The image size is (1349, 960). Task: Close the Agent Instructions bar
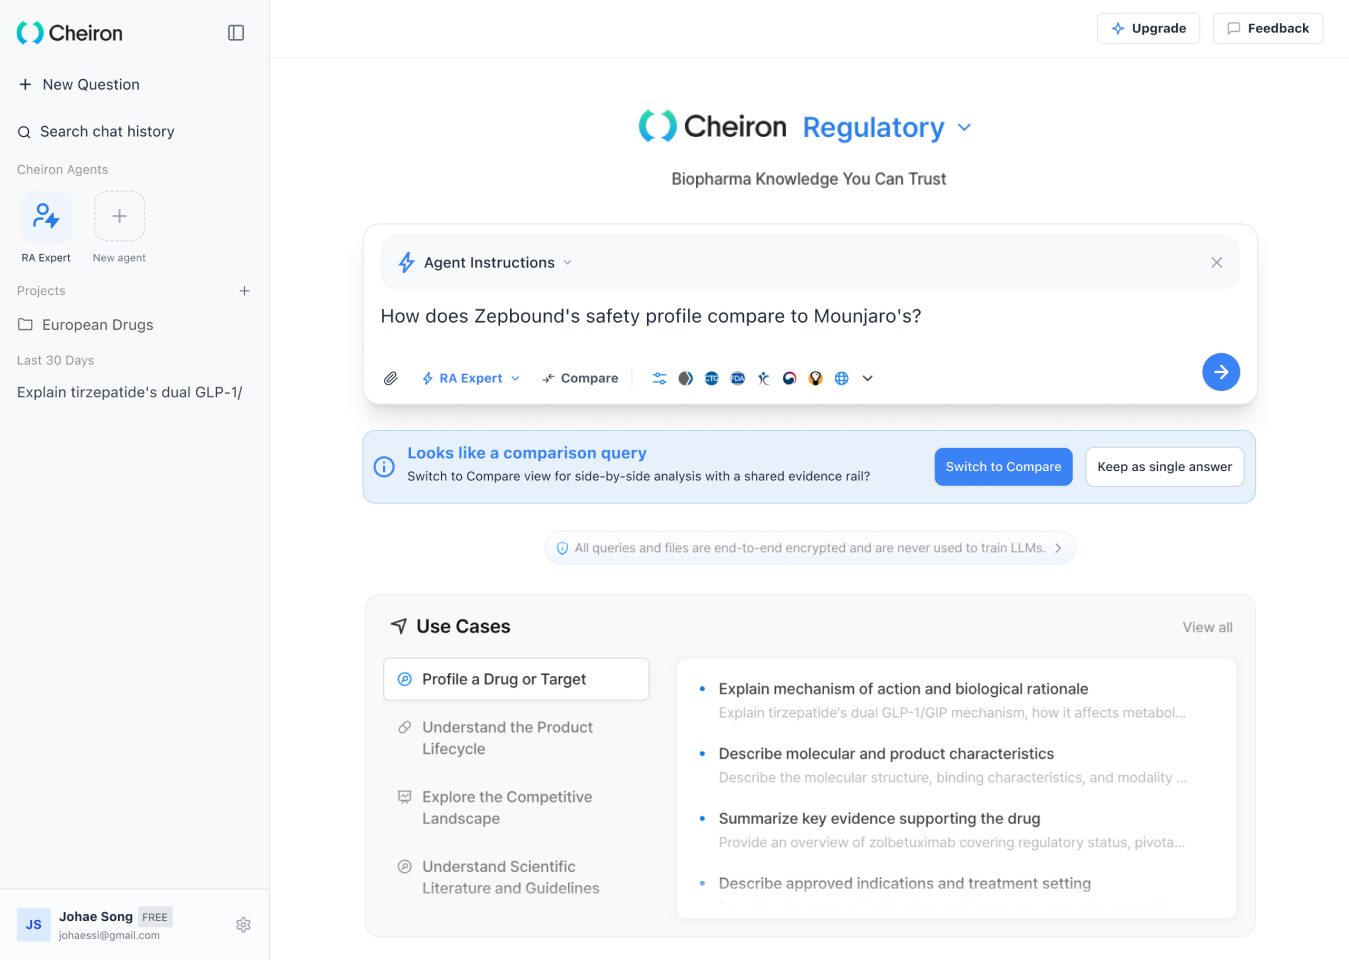pyautogui.click(x=1217, y=262)
